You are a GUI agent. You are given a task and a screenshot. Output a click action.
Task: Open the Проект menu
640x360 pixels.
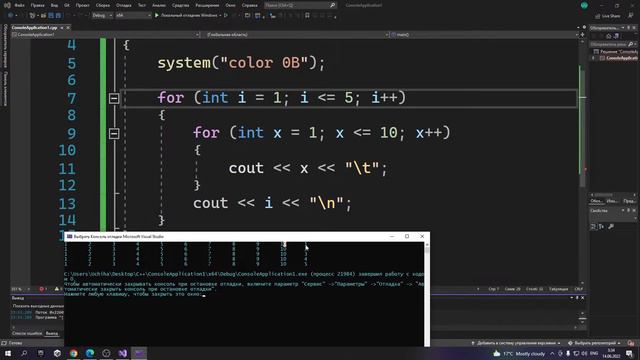click(82, 5)
